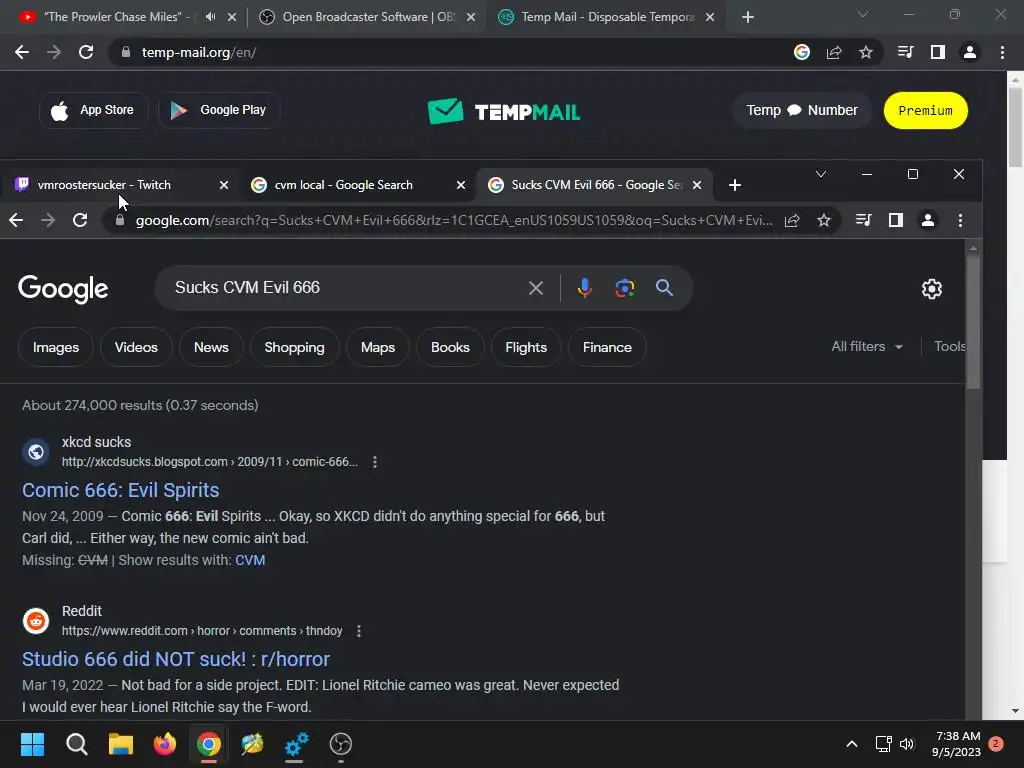Filter results by Flights
This screenshot has width=1024, height=768.
pyautogui.click(x=526, y=347)
